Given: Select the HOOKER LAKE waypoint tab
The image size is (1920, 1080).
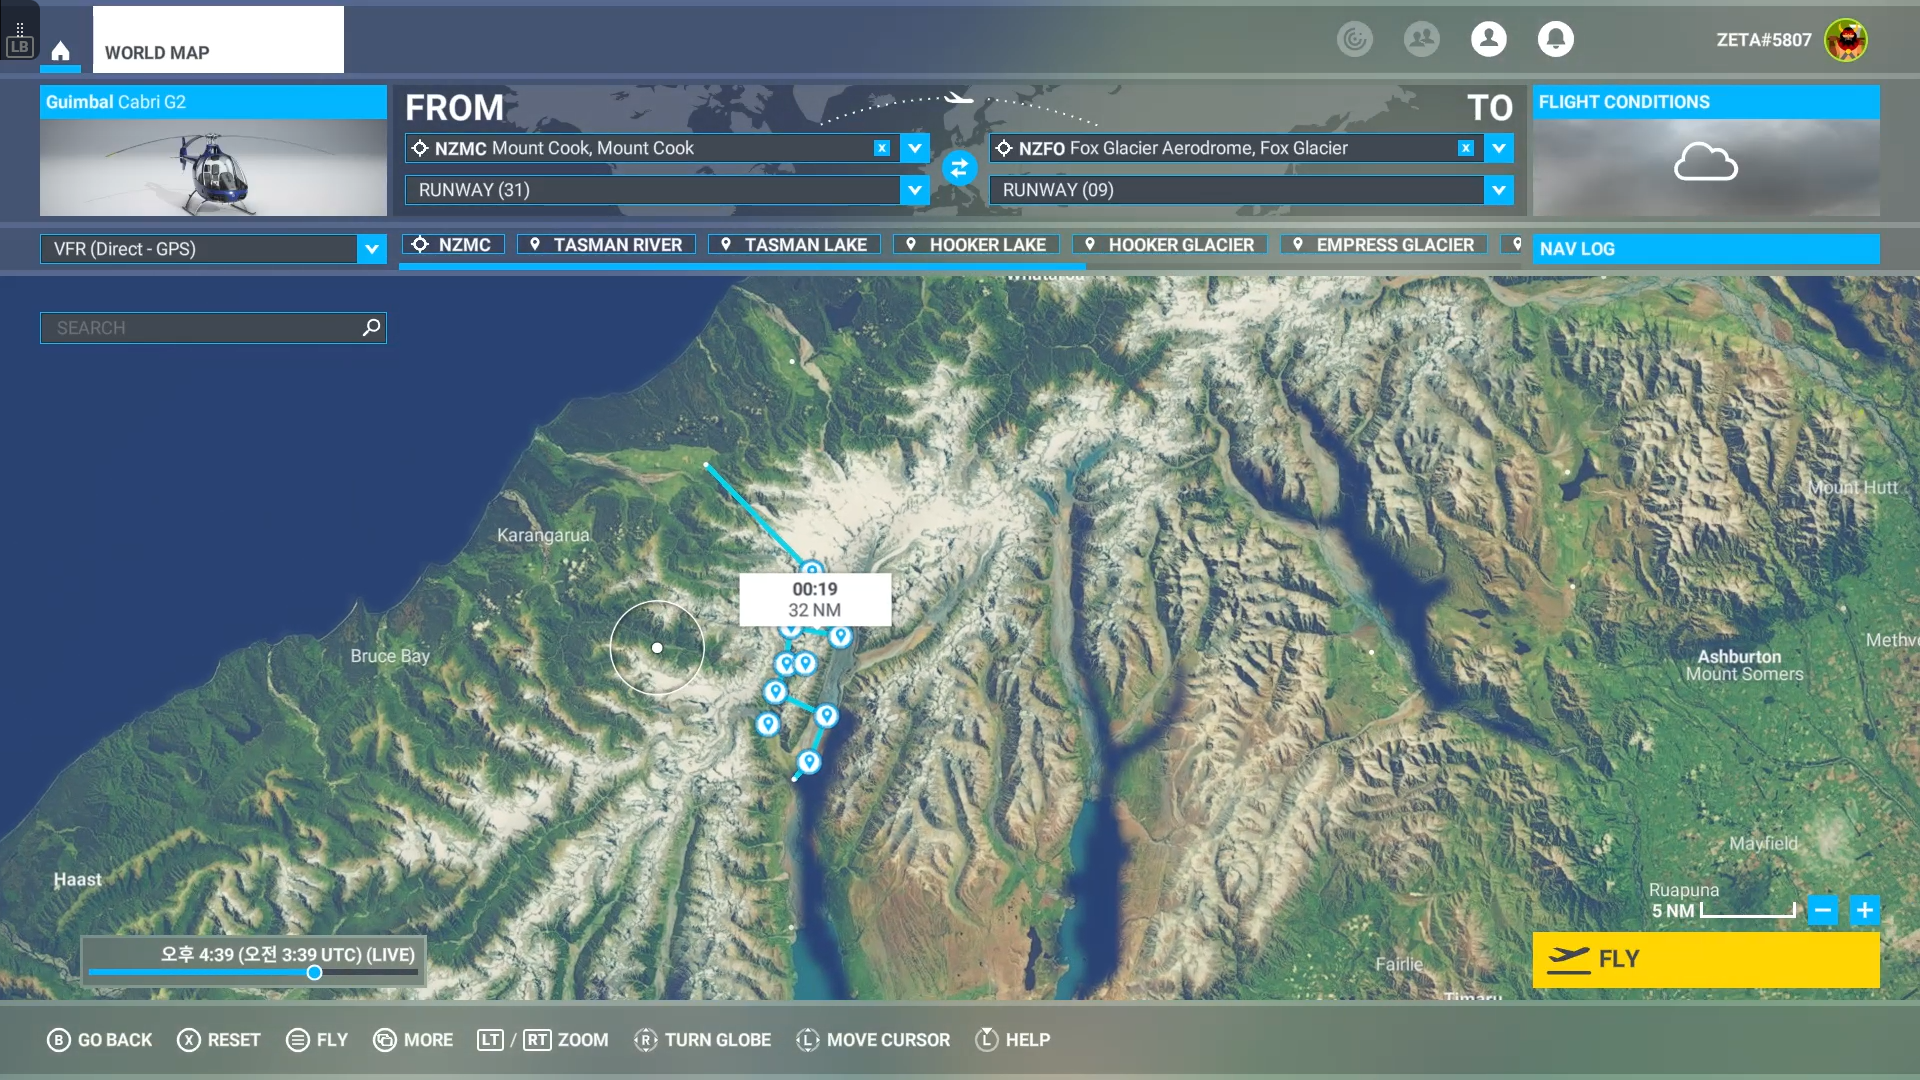Looking at the screenshot, I should pos(975,245).
